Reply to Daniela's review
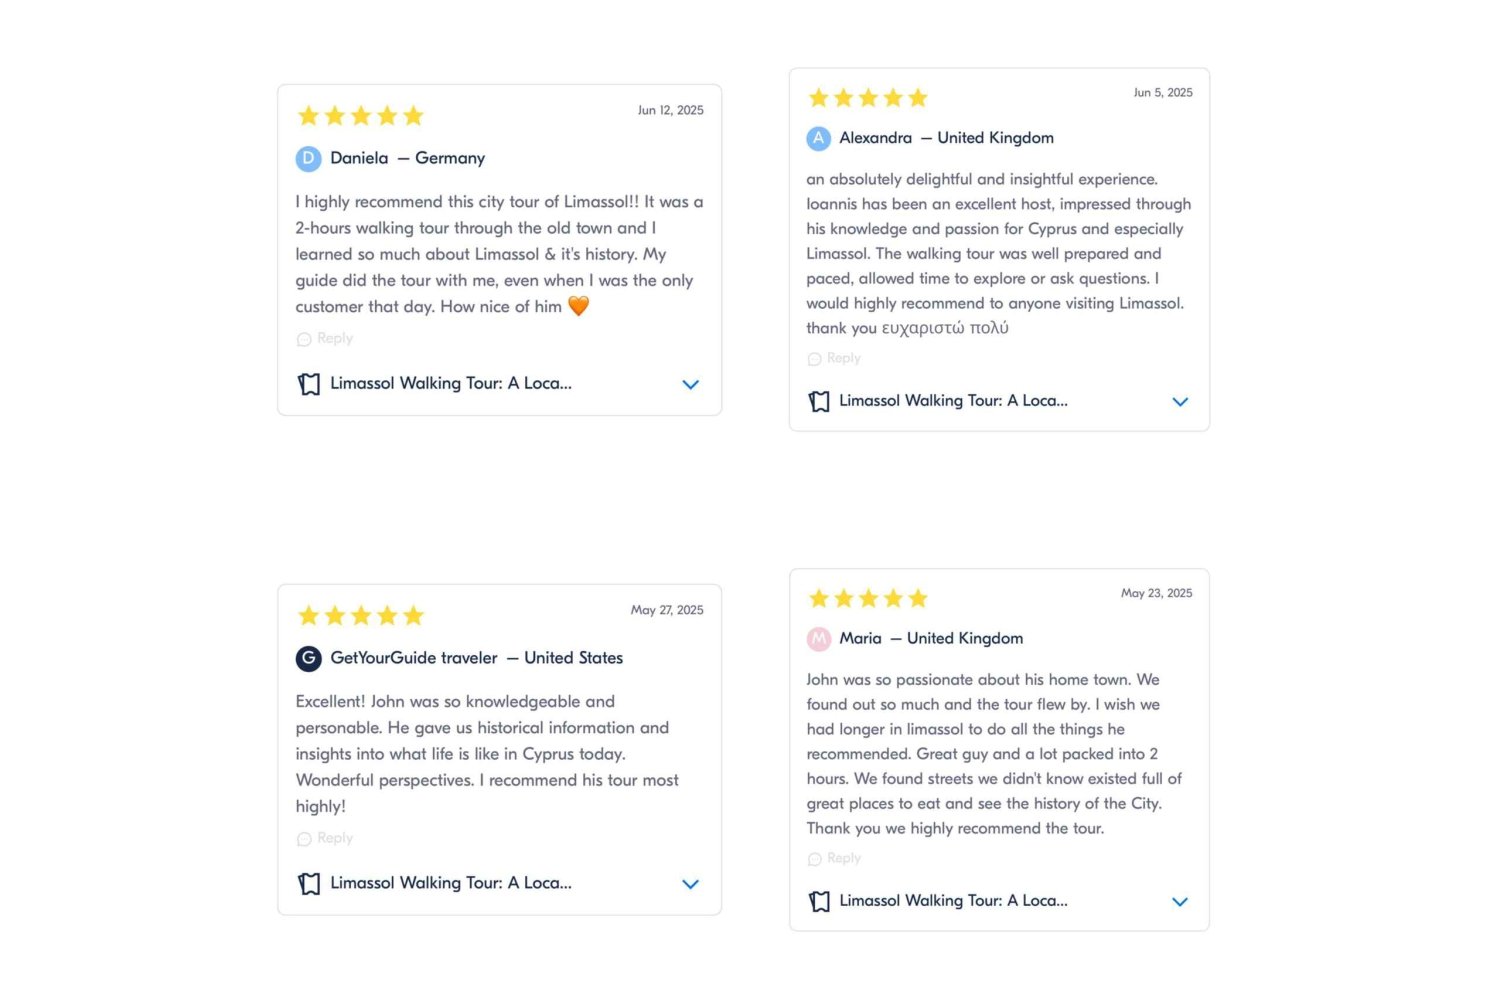Viewport: 1500px width, 1001px height. (325, 339)
